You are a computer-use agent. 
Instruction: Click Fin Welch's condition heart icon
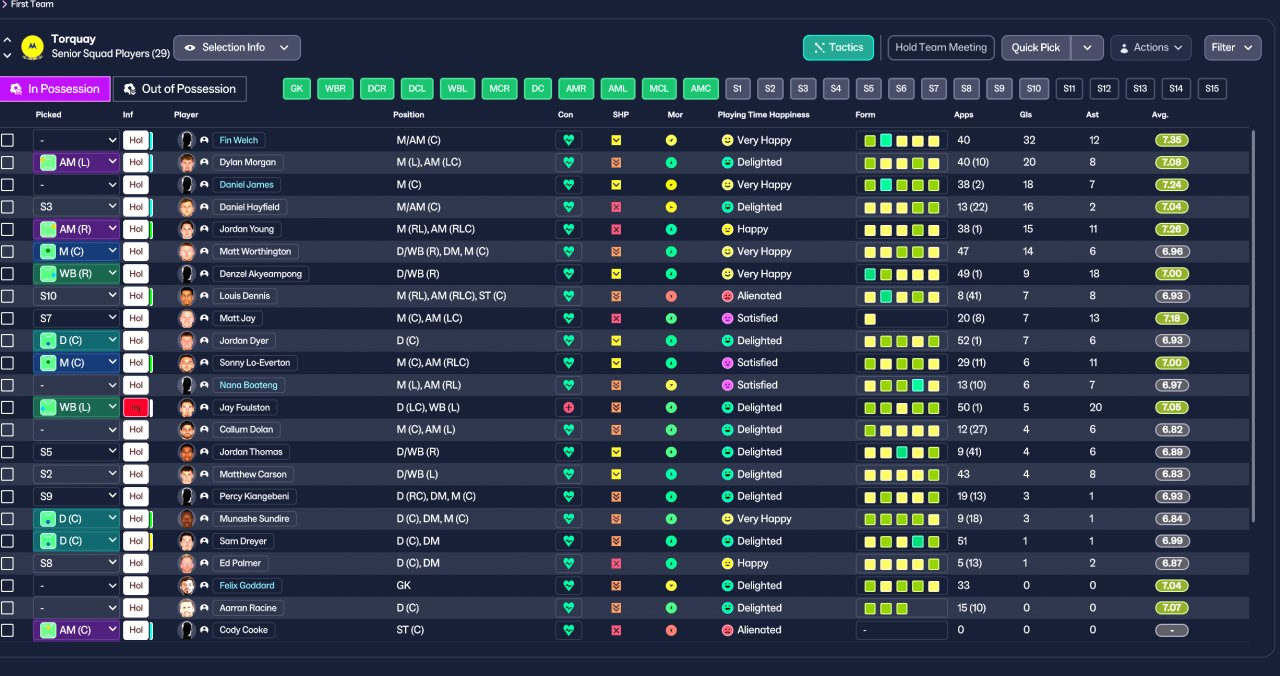click(568, 140)
